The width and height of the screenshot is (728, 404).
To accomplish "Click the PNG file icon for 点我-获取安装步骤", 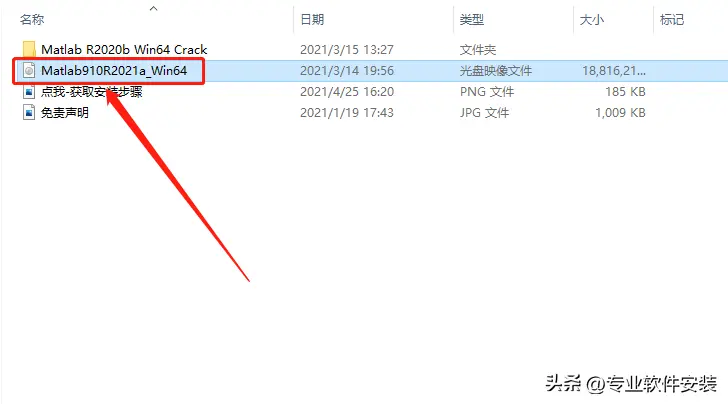I will (29, 91).
